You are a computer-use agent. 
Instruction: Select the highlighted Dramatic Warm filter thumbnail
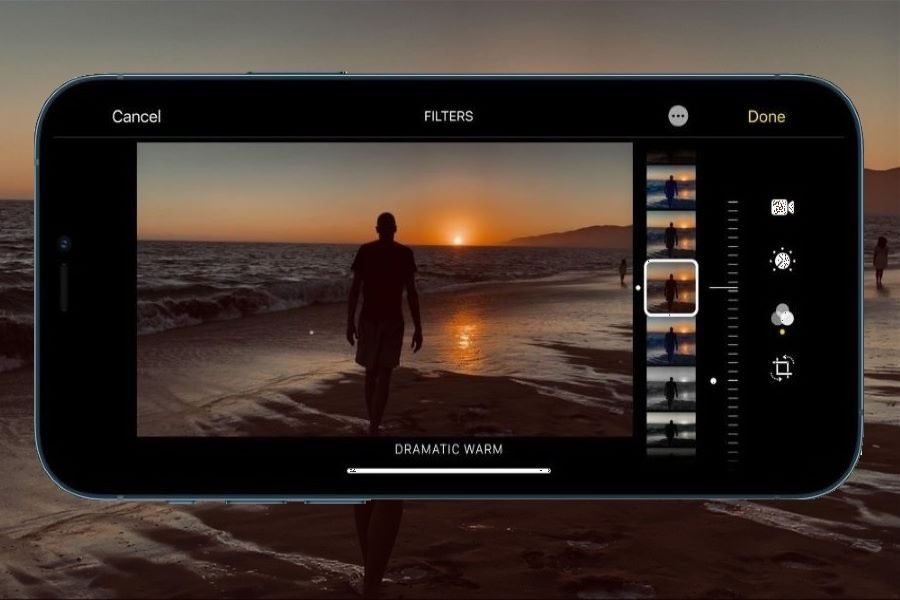671,288
